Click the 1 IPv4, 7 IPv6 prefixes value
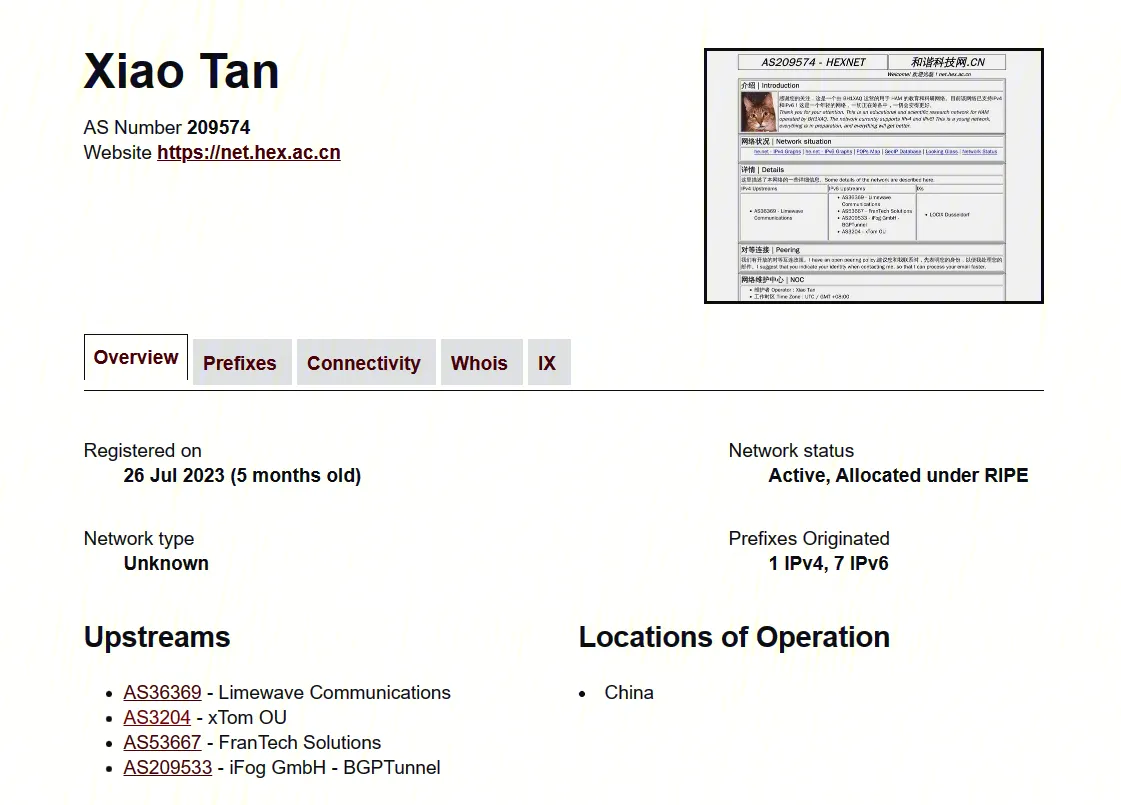The image size is (1121, 805). pyautogui.click(x=828, y=564)
